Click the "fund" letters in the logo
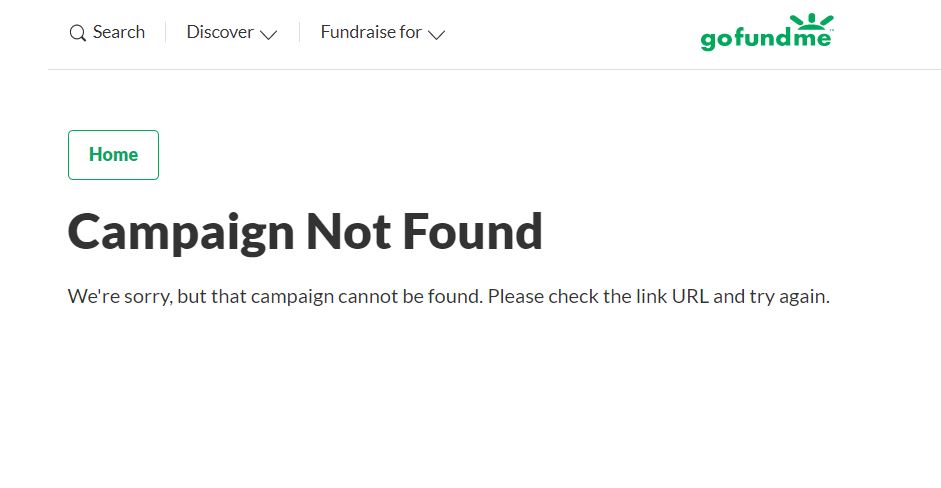The height and width of the screenshot is (488, 941). coord(761,38)
